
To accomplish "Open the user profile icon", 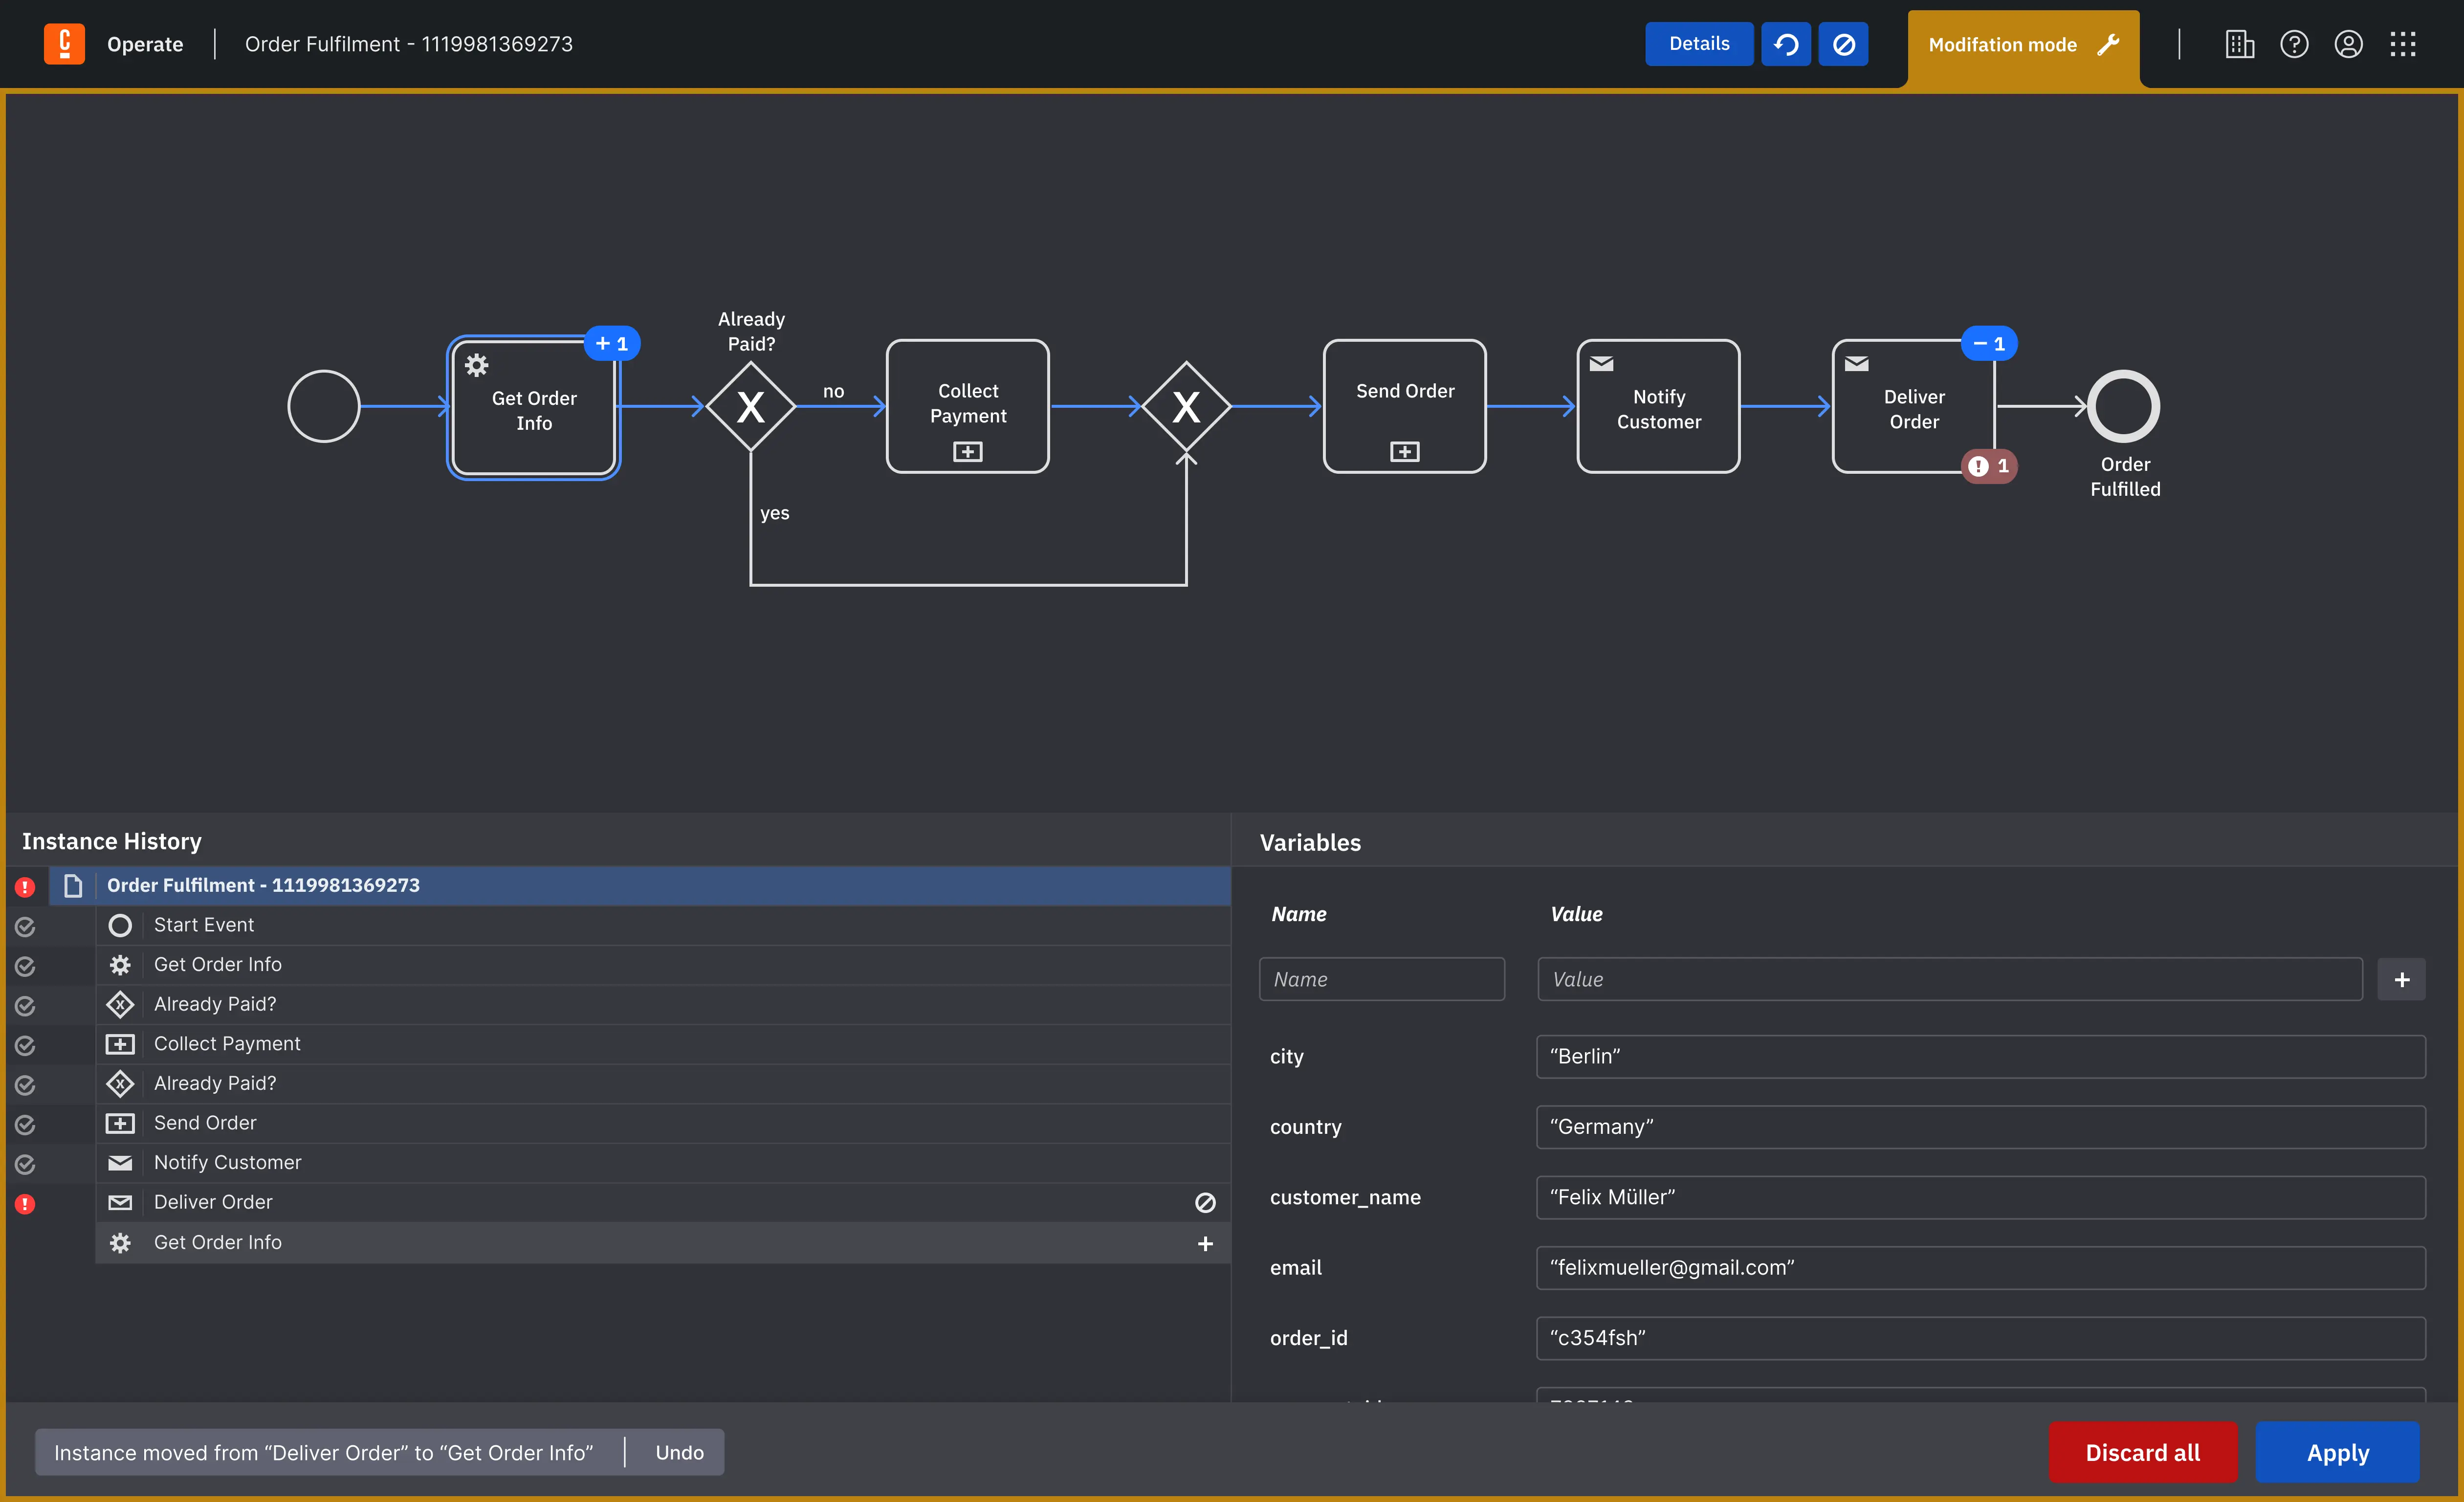I will pyautogui.click(x=2348, y=44).
